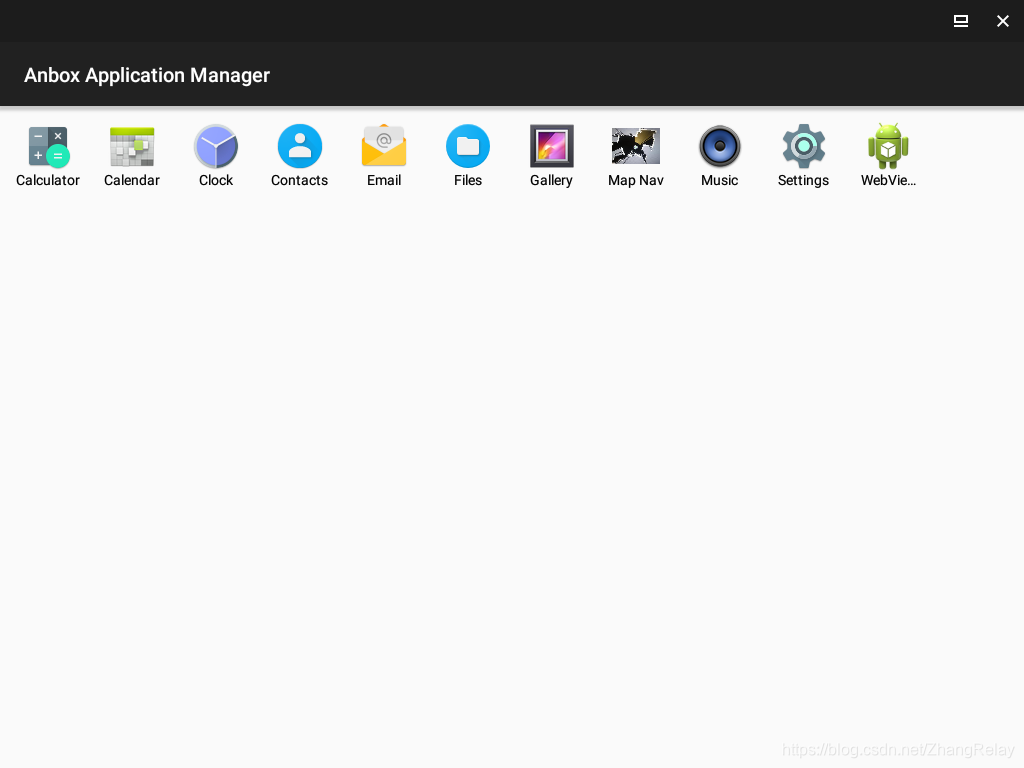Close the Anbox Application Manager window
This screenshot has width=1024, height=768.
pyautogui.click(x=1002, y=21)
